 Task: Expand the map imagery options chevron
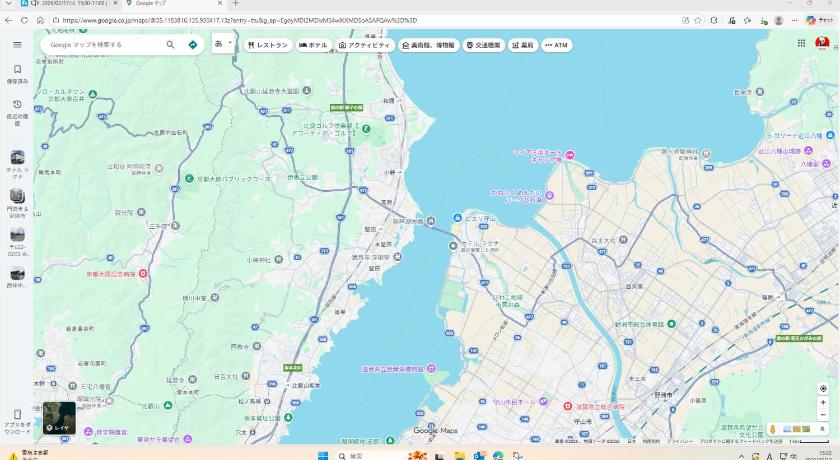click(823, 428)
